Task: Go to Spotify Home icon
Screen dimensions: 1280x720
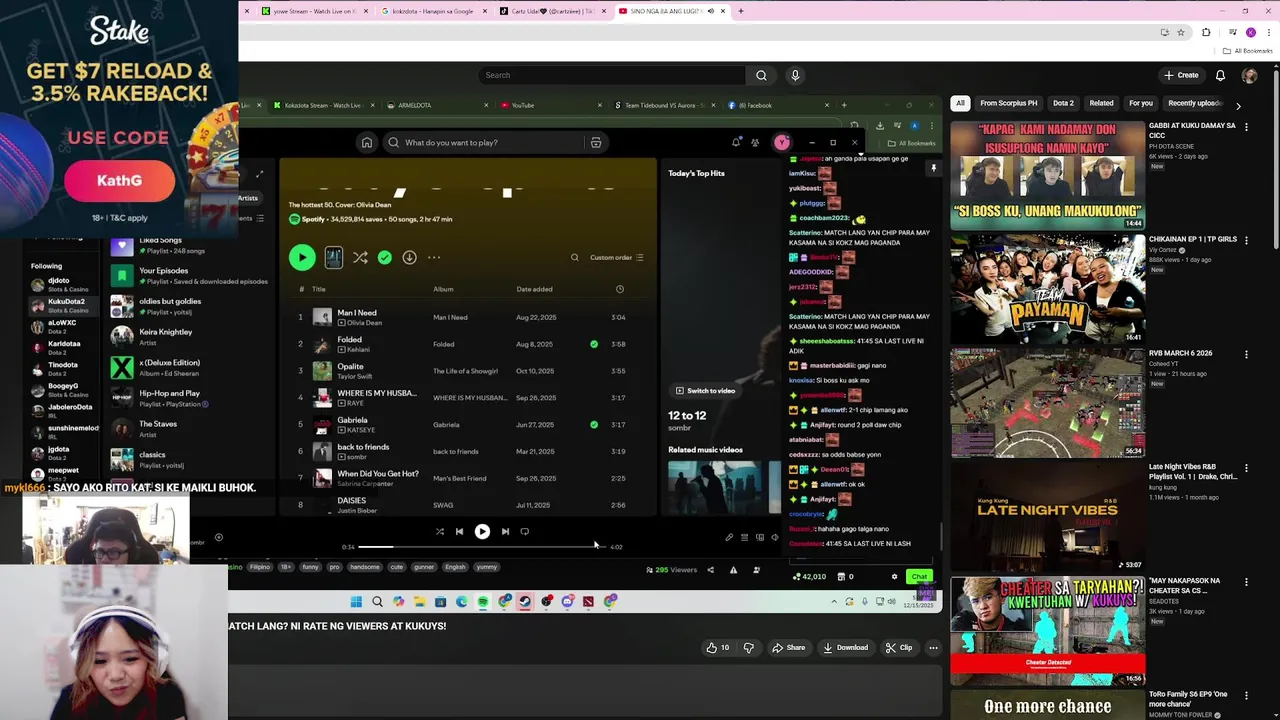Action: click(367, 143)
